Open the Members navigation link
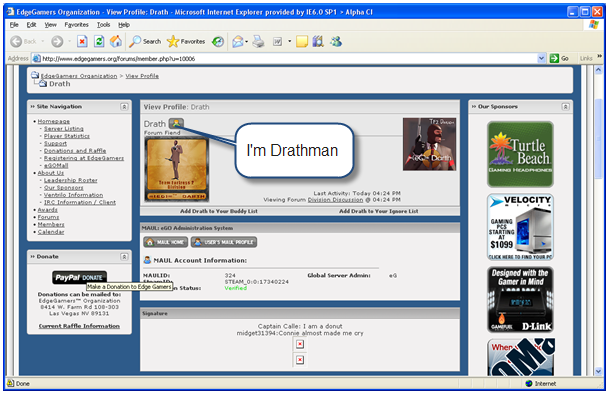This screenshot has height=393, width=609. [51, 225]
